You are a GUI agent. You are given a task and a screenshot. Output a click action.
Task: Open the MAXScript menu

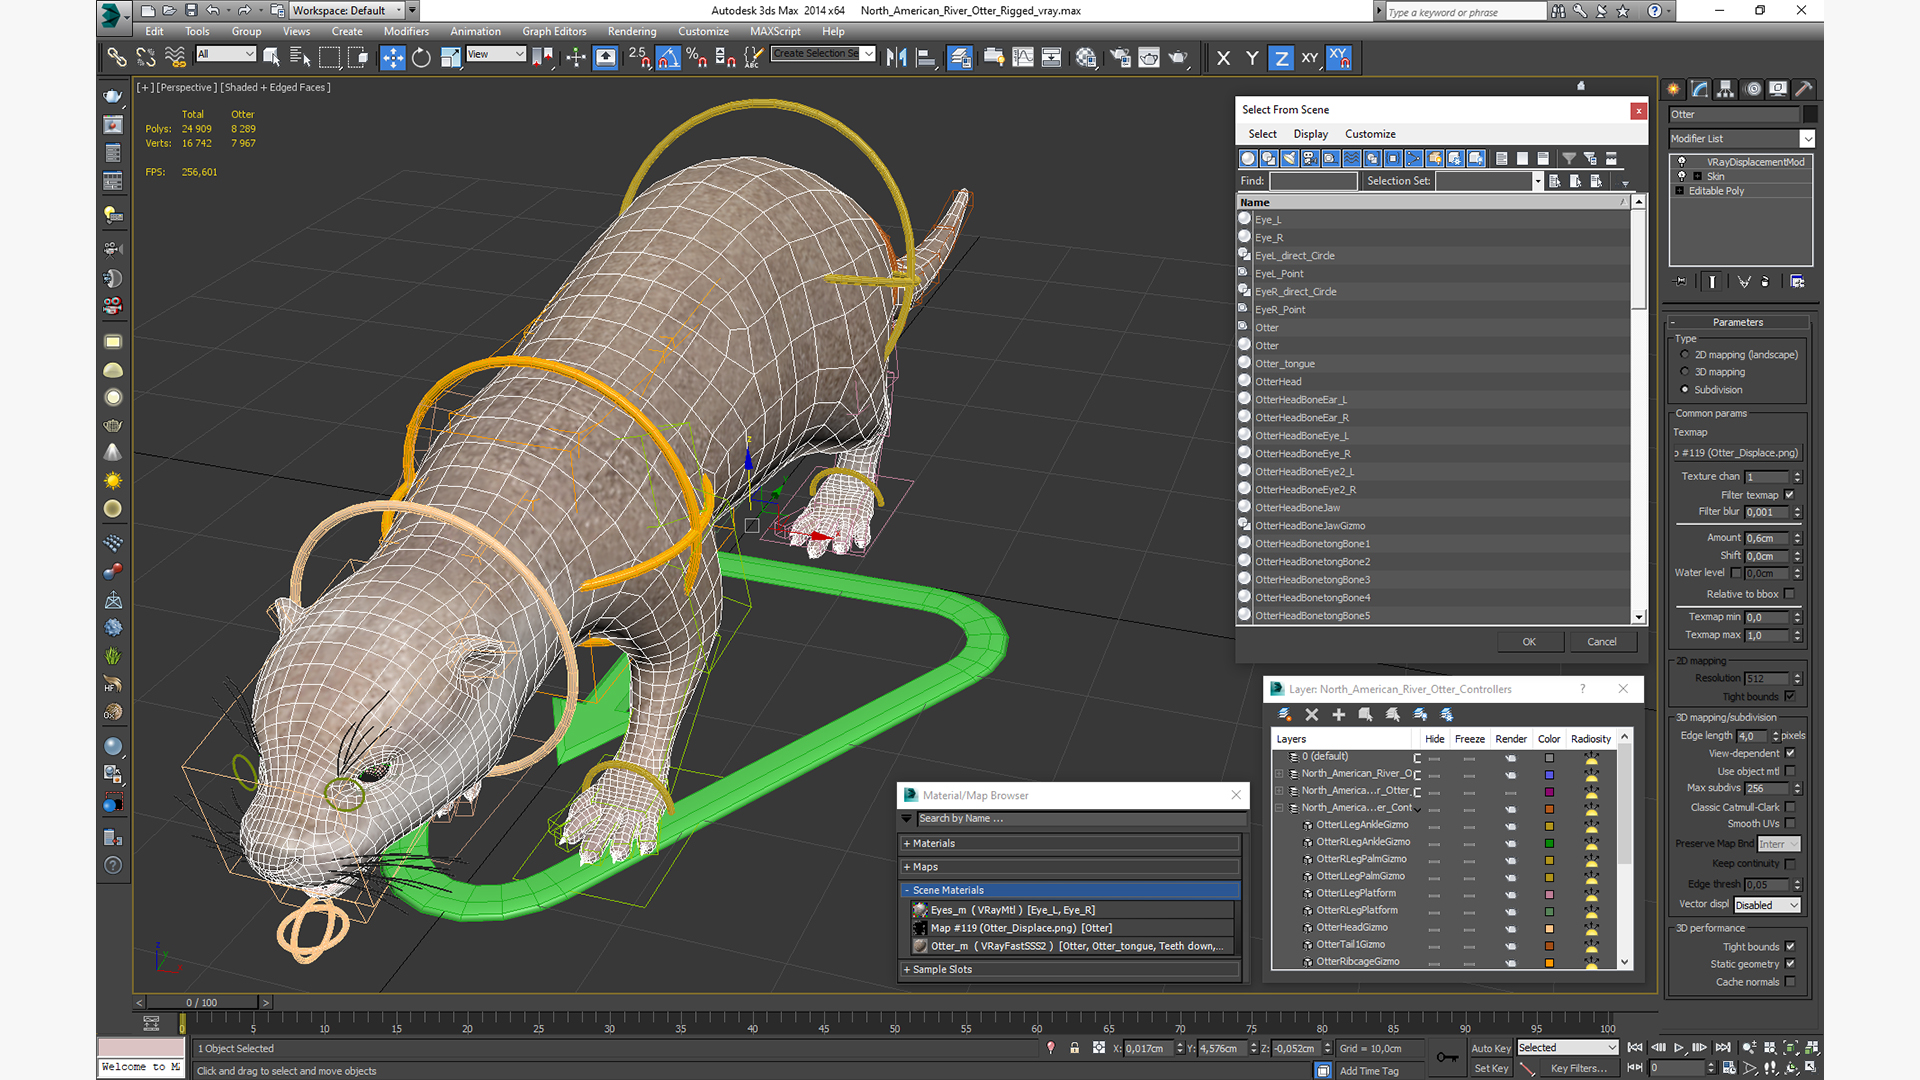[x=775, y=32]
